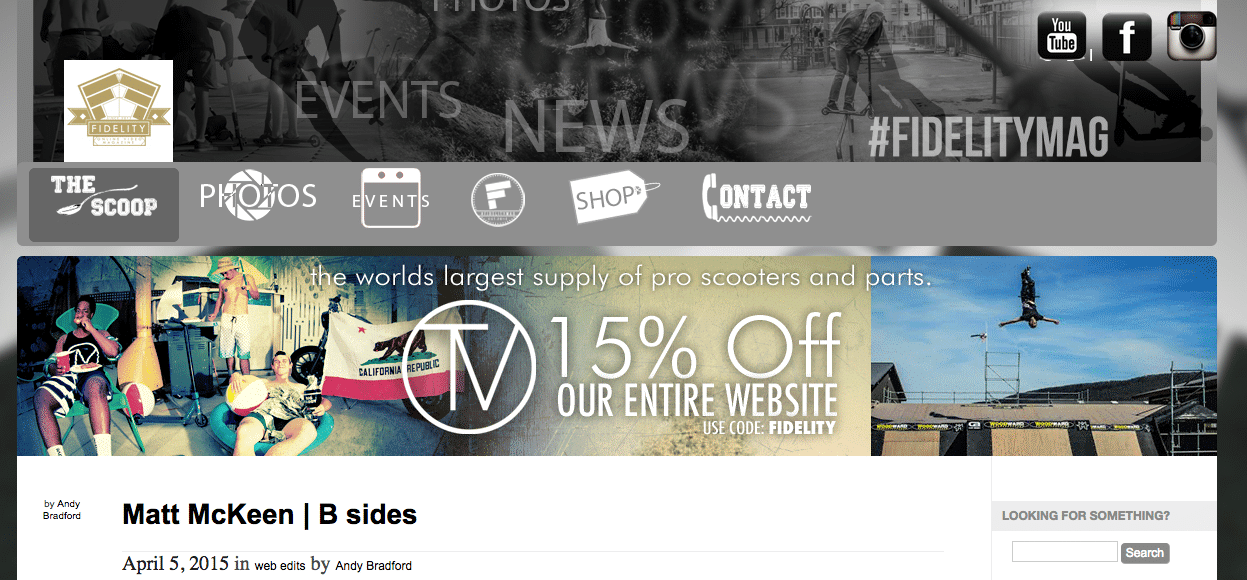Open the Instagram camera icon
Image resolution: width=1247 pixels, height=580 pixels.
(x=1192, y=36)
